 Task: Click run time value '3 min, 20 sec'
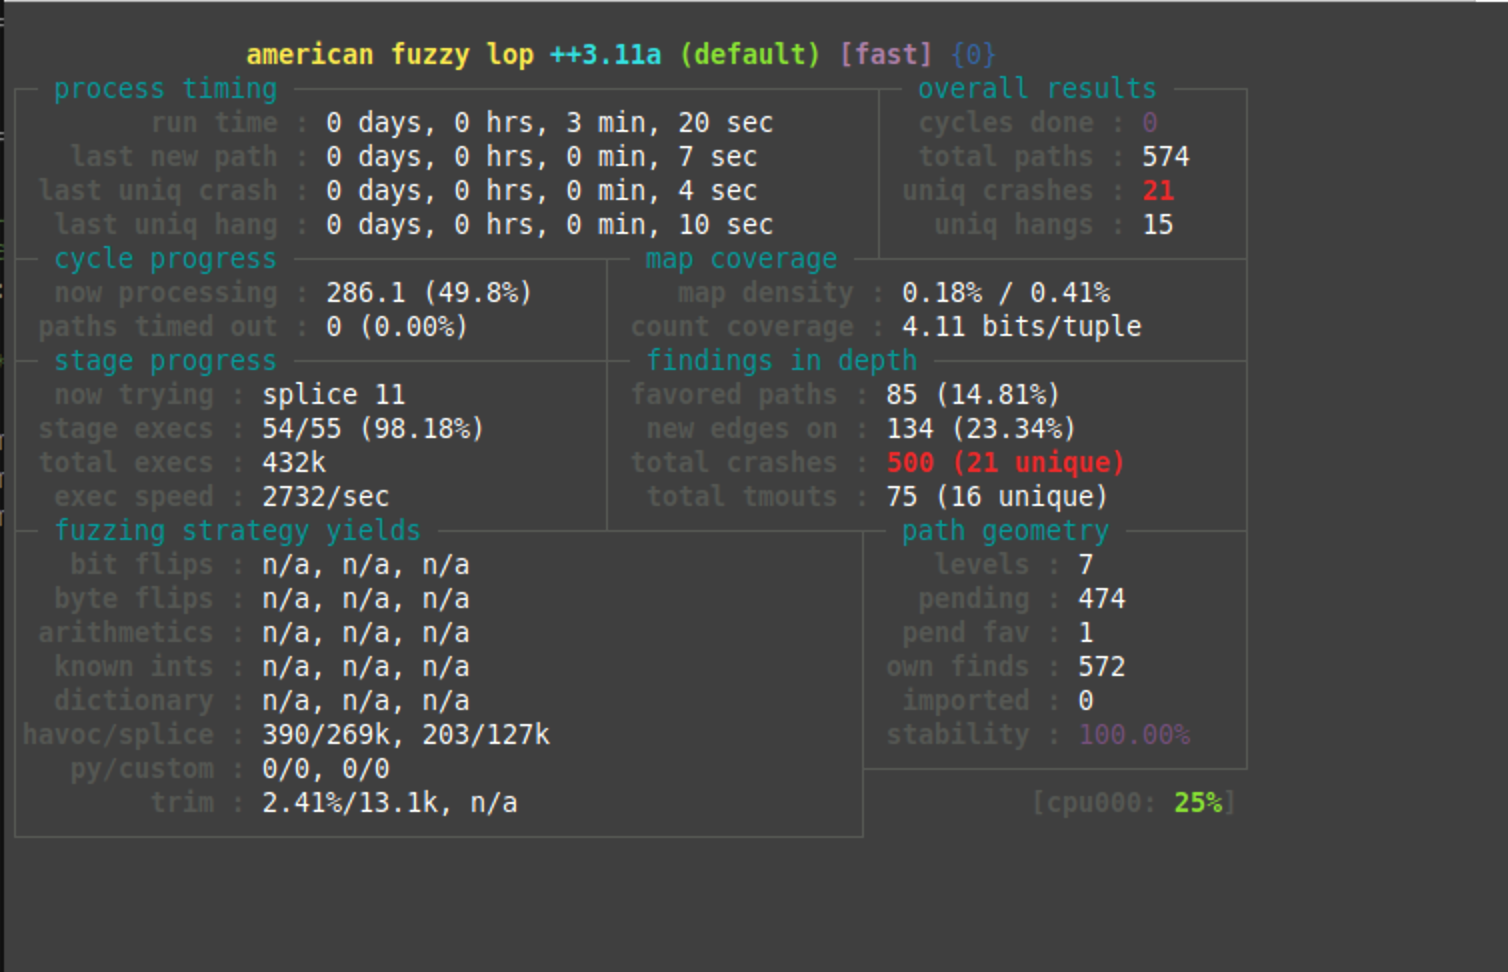point(670,122)
